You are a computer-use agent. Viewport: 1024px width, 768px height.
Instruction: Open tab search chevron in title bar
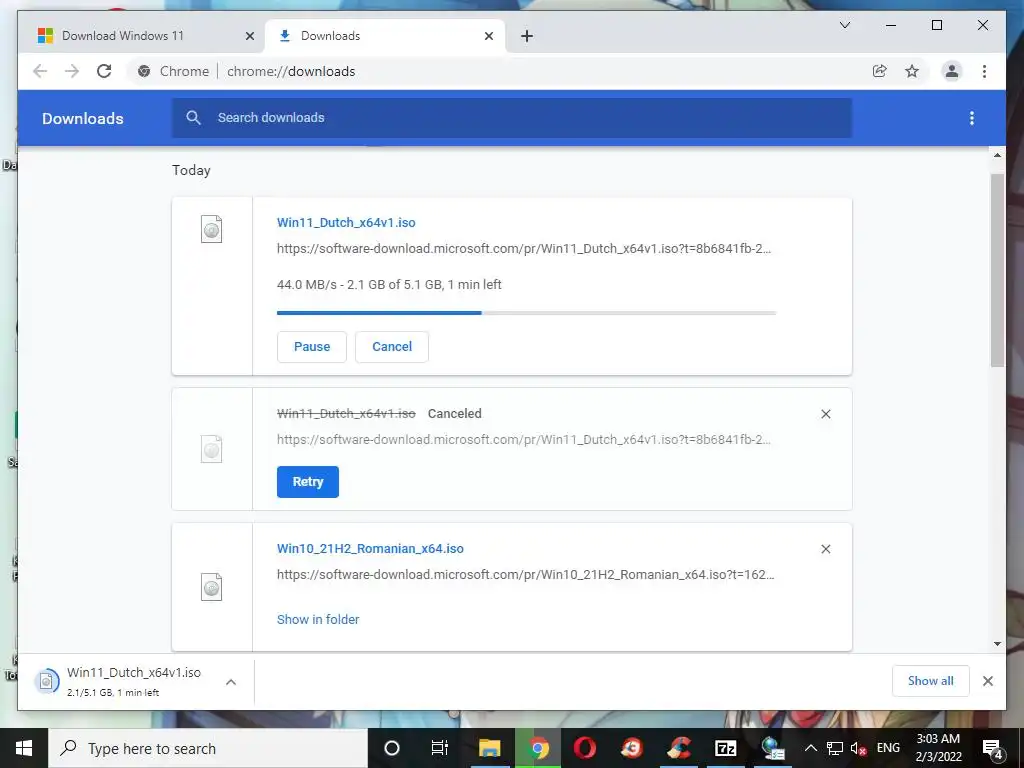coord(844,25)
